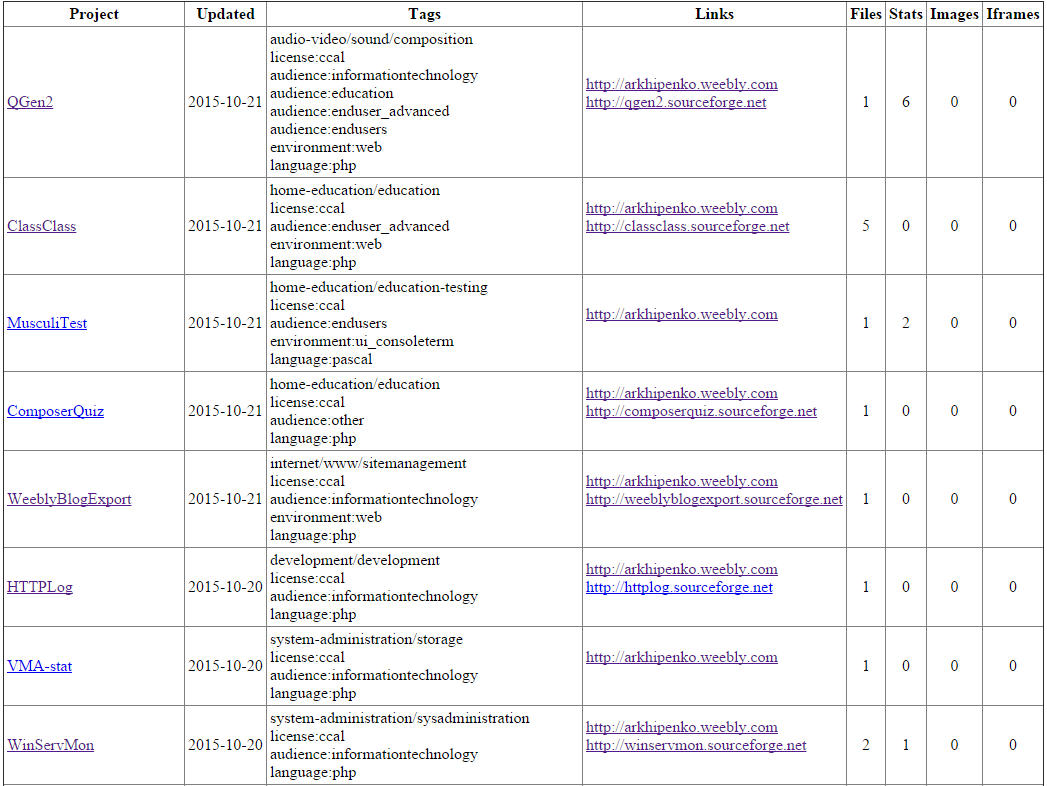Open the classclass.sourceforge.net link
Image resolution: width=1047 pixels, height=786 pixels.
687,226
